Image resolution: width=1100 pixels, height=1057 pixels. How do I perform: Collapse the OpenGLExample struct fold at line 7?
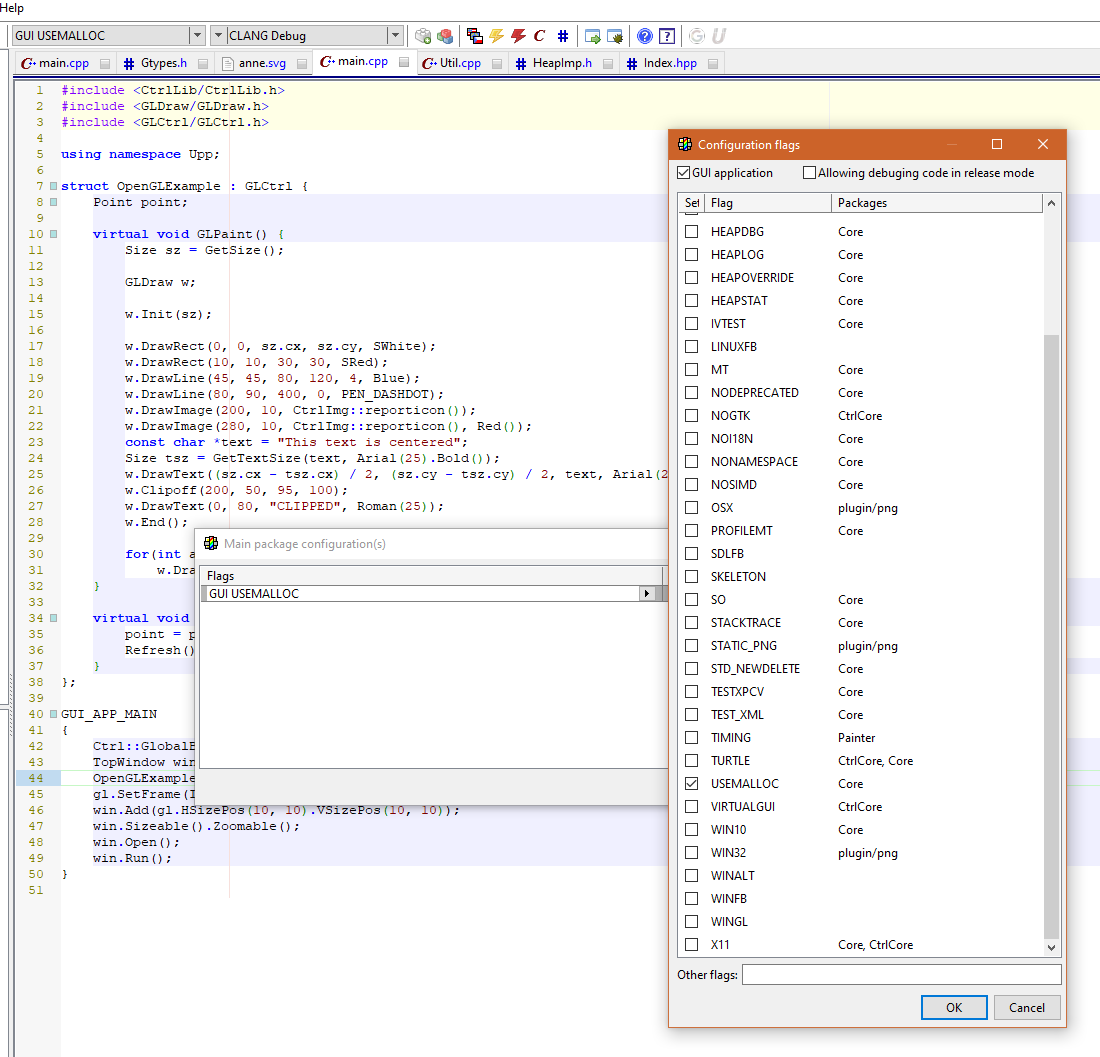tap(53, 186)
